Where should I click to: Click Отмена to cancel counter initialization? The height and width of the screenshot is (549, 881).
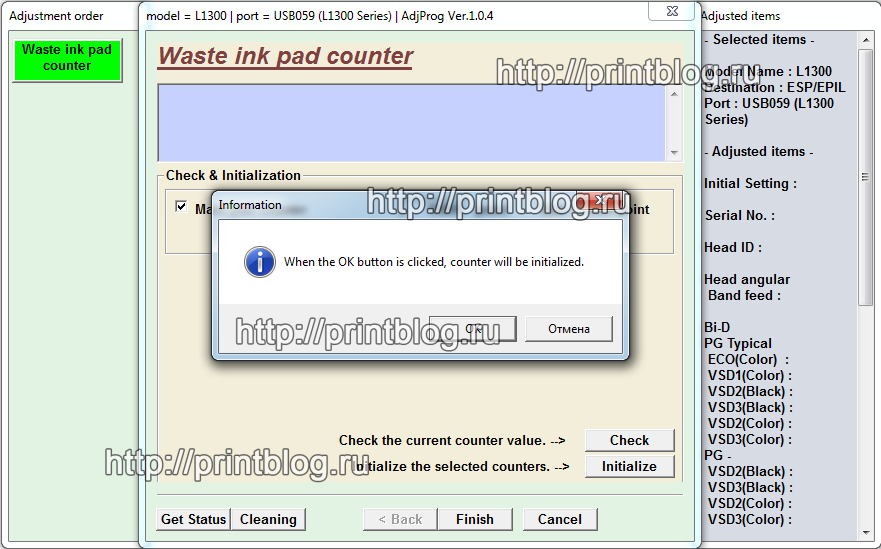[568, 329]
